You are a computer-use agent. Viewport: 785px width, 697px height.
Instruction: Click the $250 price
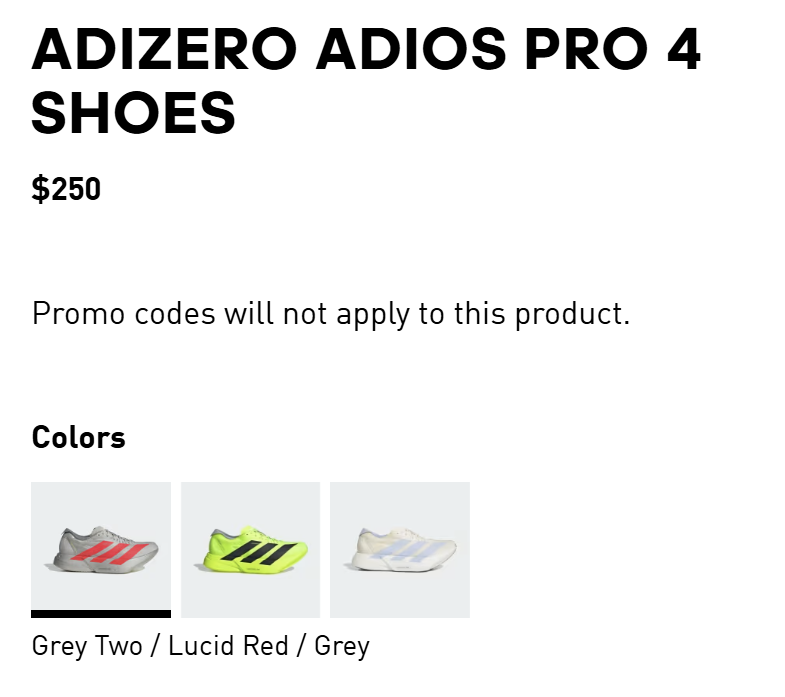point(66,189)
